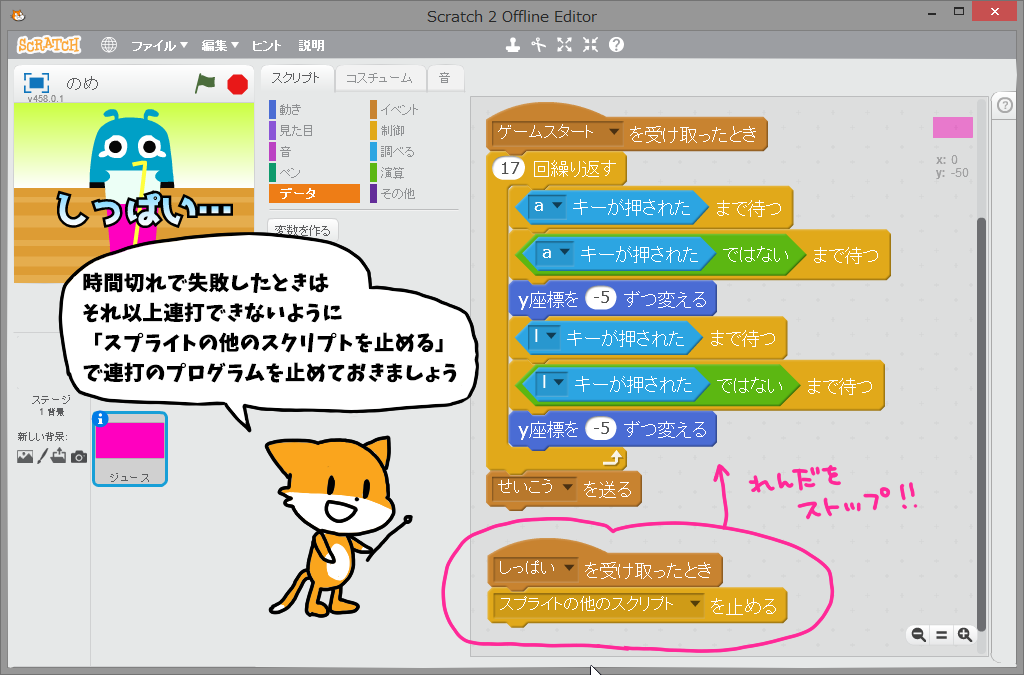The image size is (1024, 675).
Task: Open tips panel question mark at right edge
Action: coord(1005,104)
